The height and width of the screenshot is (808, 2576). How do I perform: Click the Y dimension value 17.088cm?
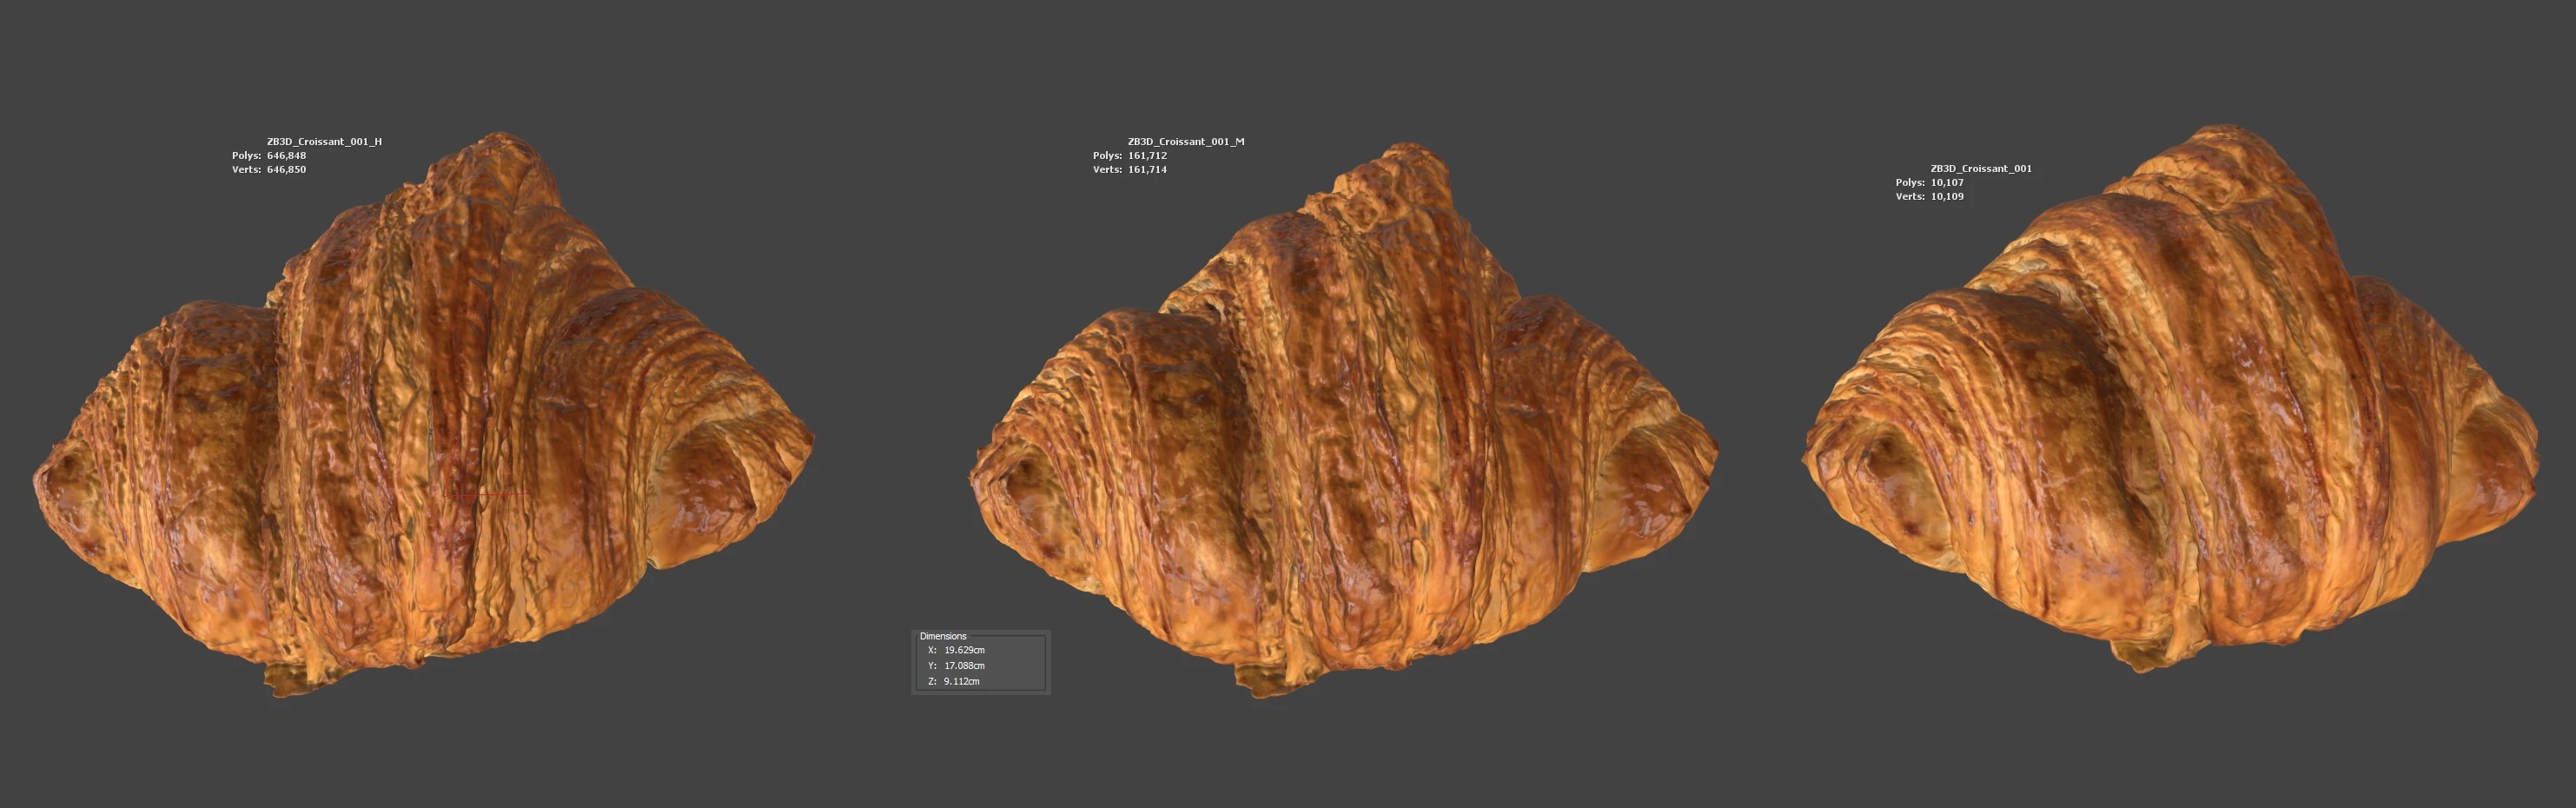click(x=964, y=666)
